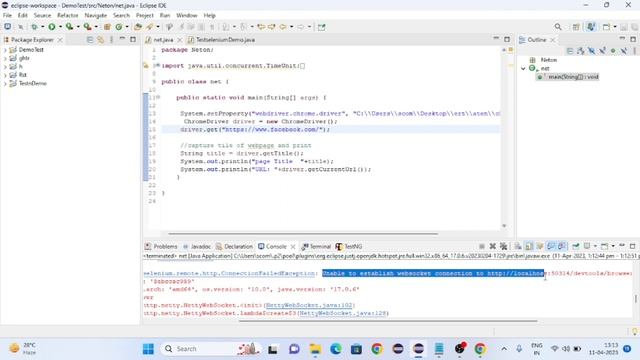Click the Open Type icon in the toolbar

click(138, 27)
